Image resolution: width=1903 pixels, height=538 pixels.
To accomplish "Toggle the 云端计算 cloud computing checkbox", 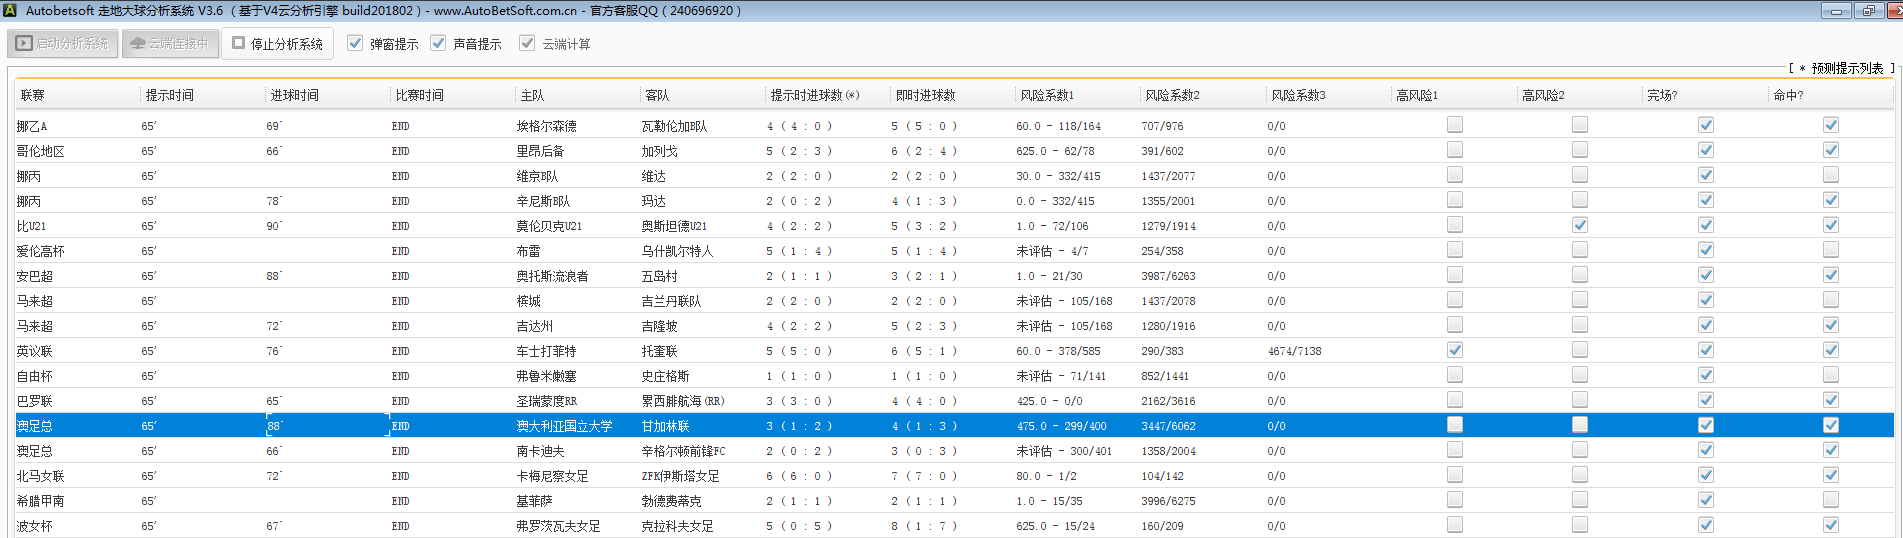I will pos(527,43).
